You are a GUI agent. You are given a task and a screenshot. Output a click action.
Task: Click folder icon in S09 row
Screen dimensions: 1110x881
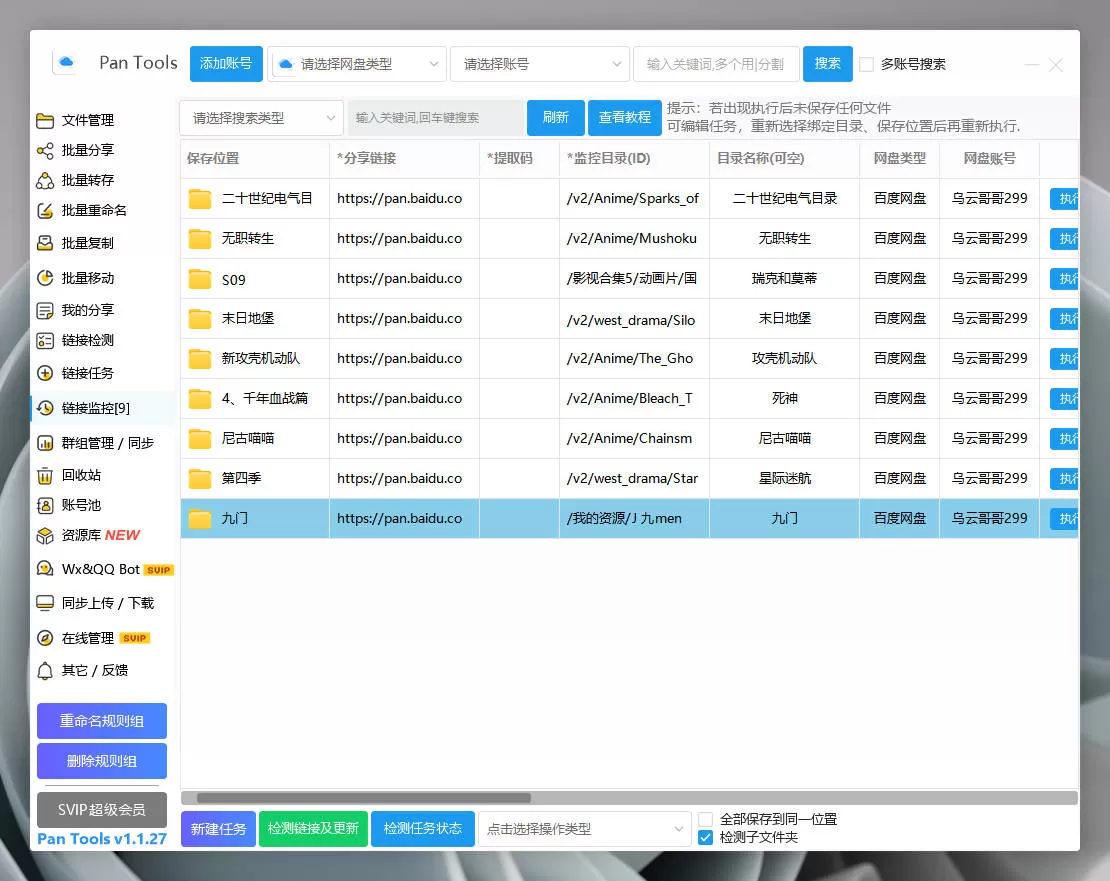coord(200,279)
